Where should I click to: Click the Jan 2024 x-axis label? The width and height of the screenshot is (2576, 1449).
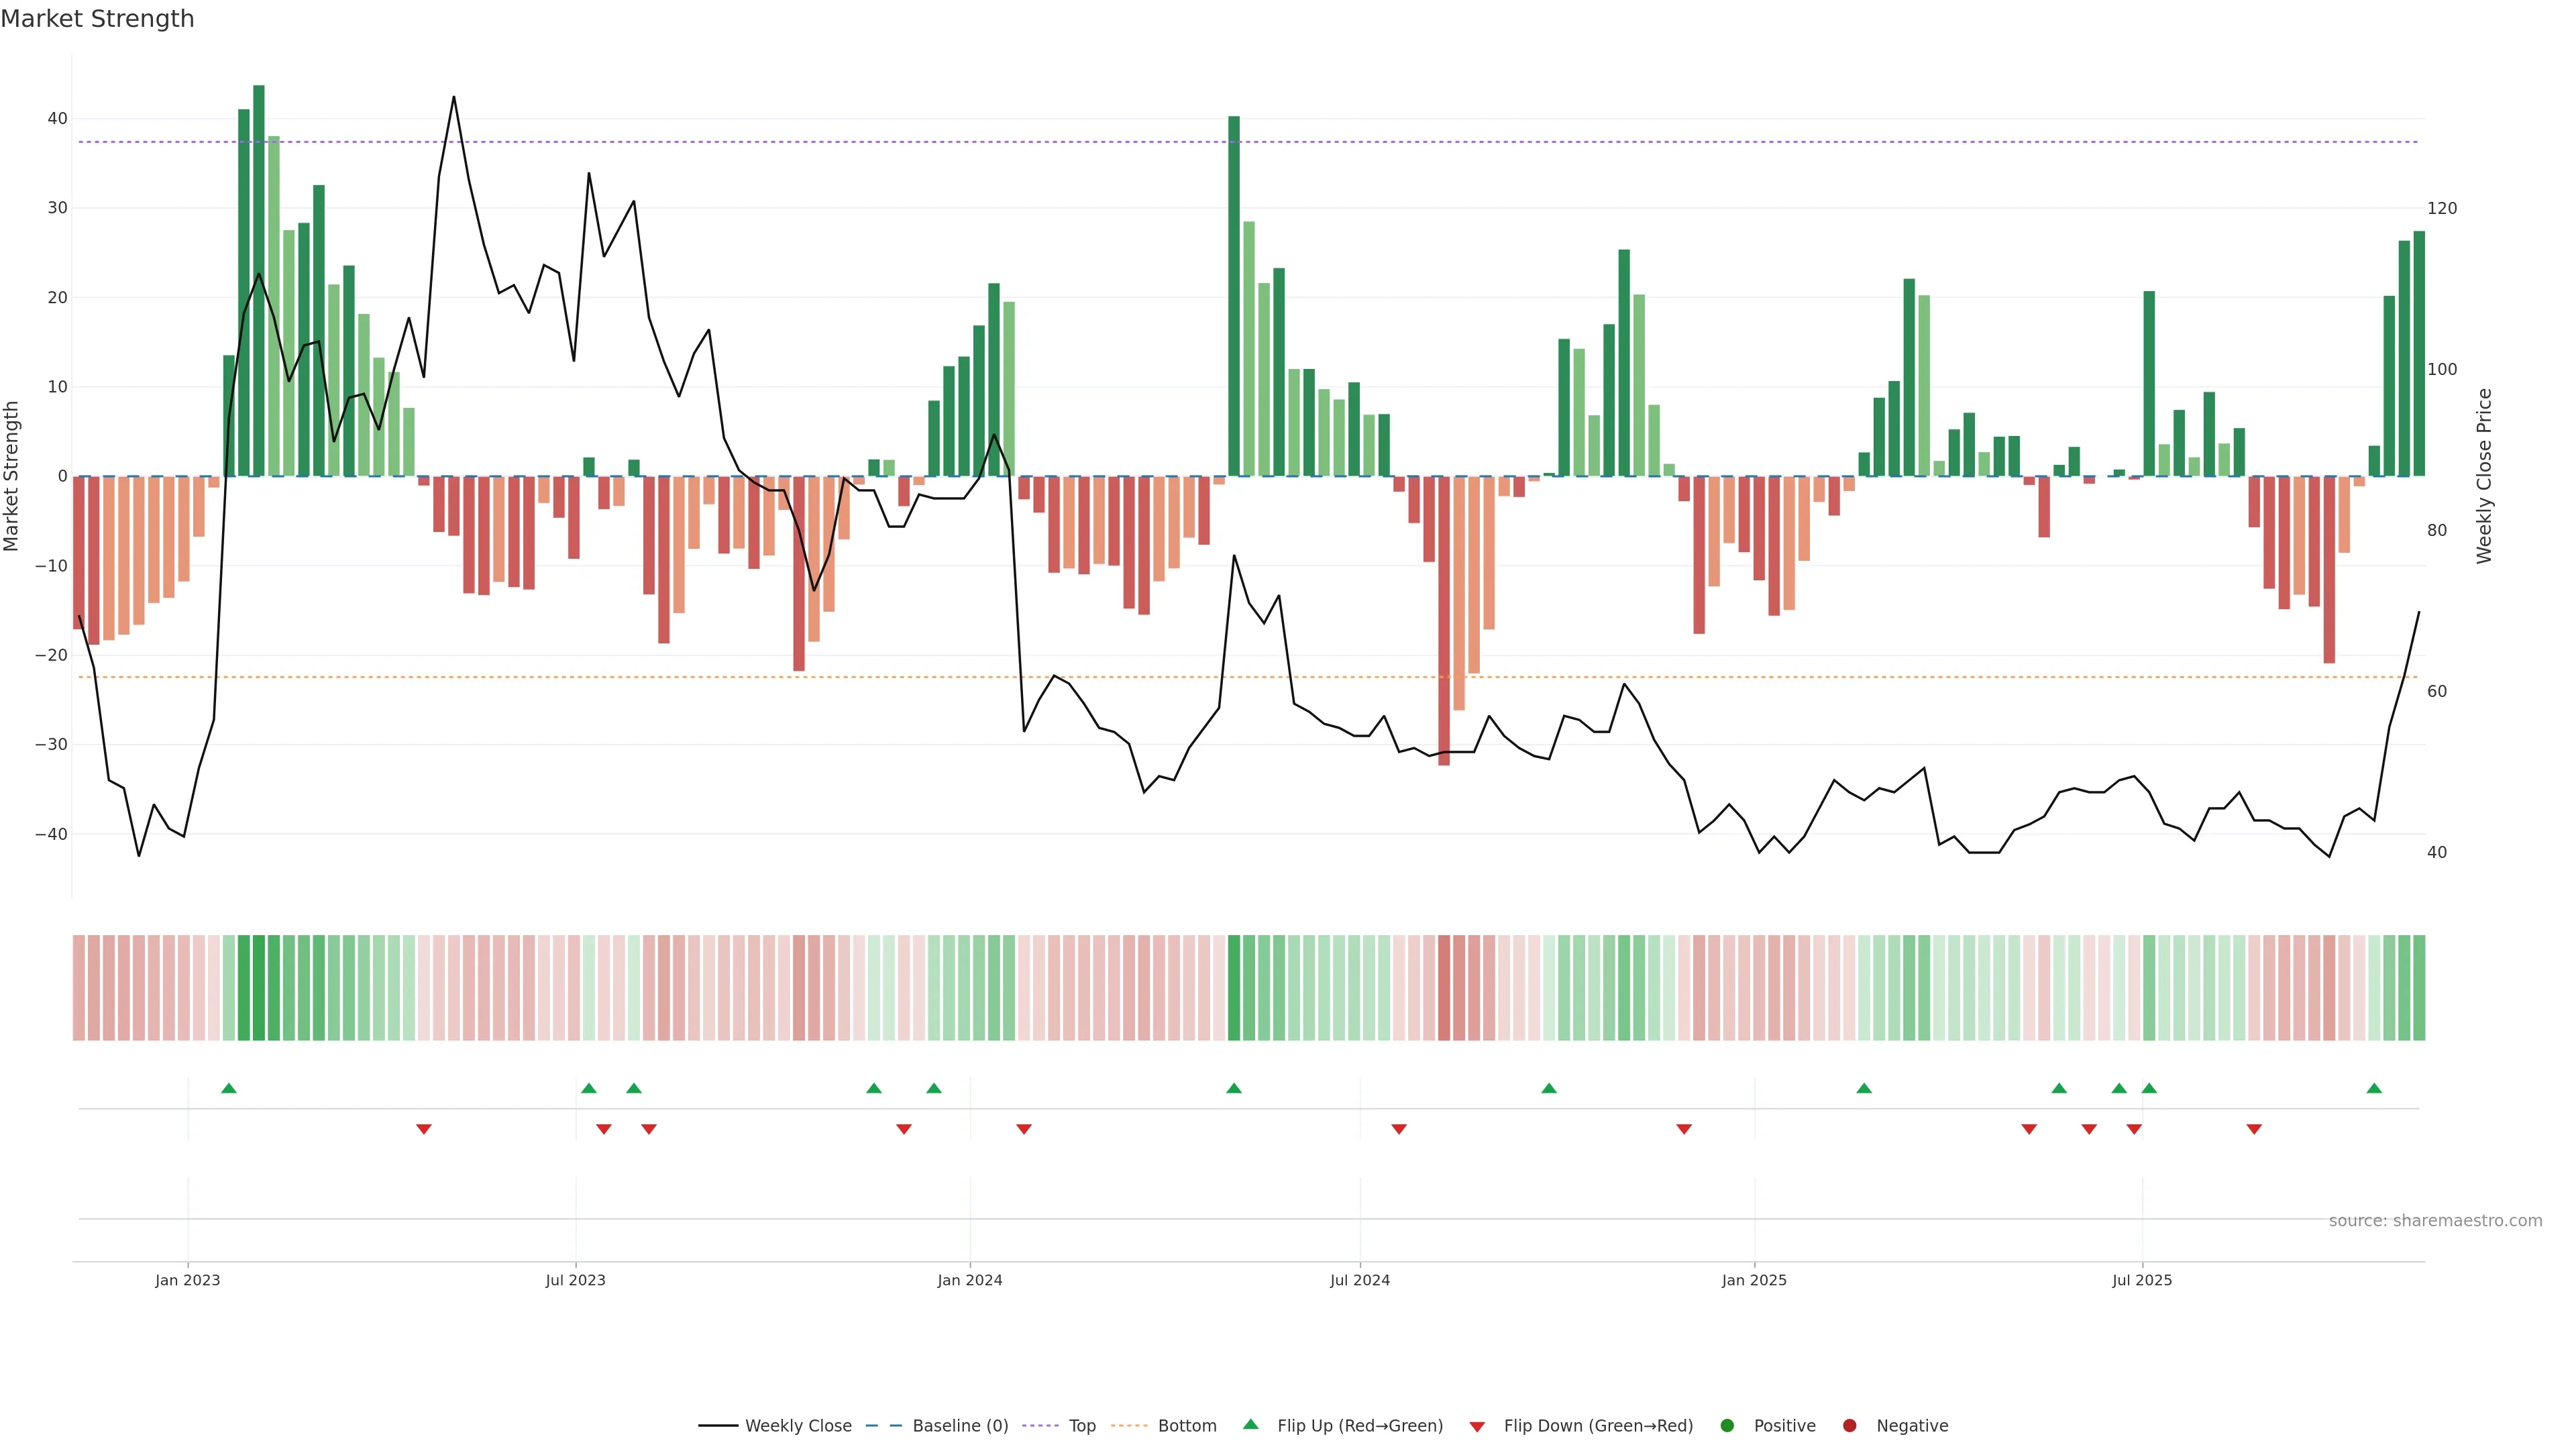click(969, 1280)
